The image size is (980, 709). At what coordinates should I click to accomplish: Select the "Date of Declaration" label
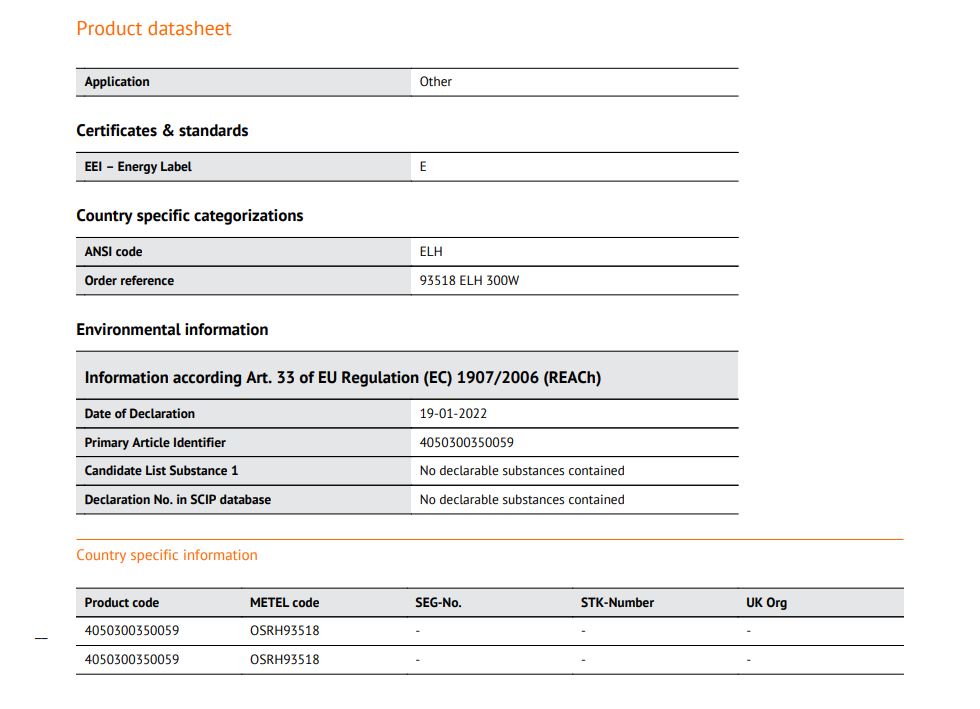140,414
